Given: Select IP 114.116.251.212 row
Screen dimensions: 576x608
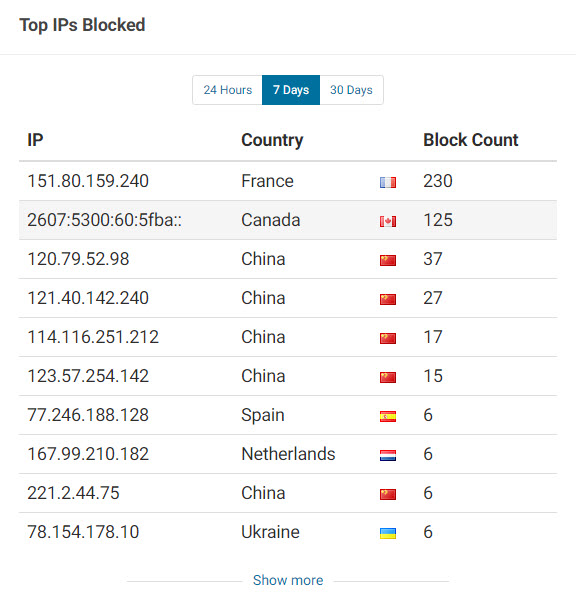Looking at the screenshot, I should point(288,337).
